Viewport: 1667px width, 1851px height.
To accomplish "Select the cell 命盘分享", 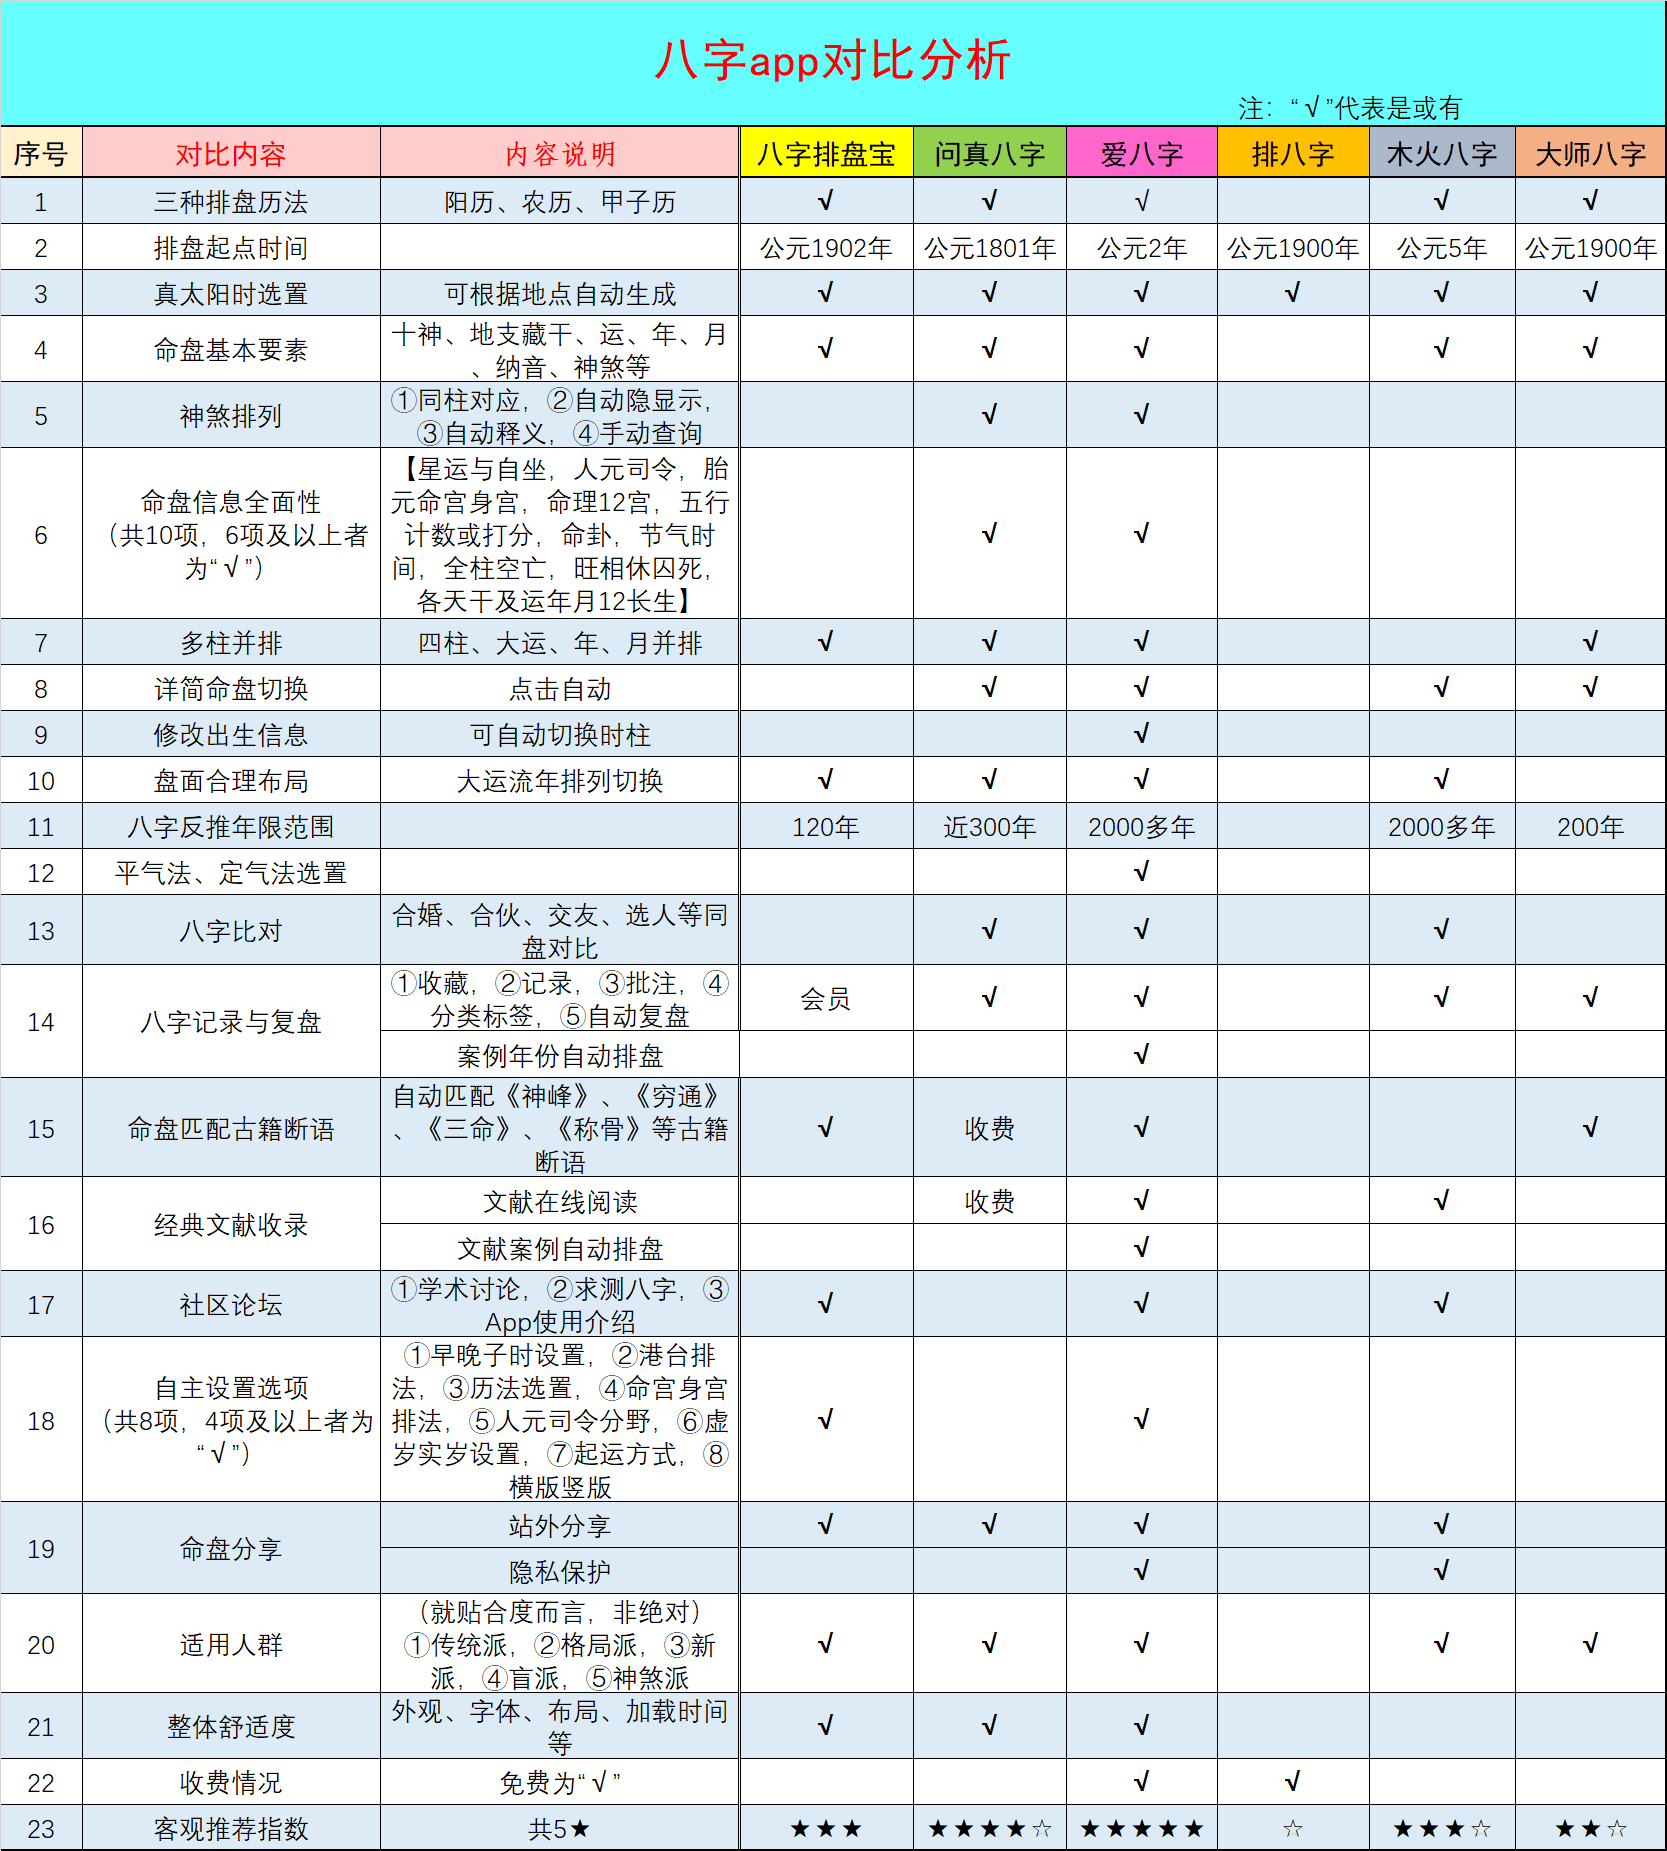I will [231, 1548].
